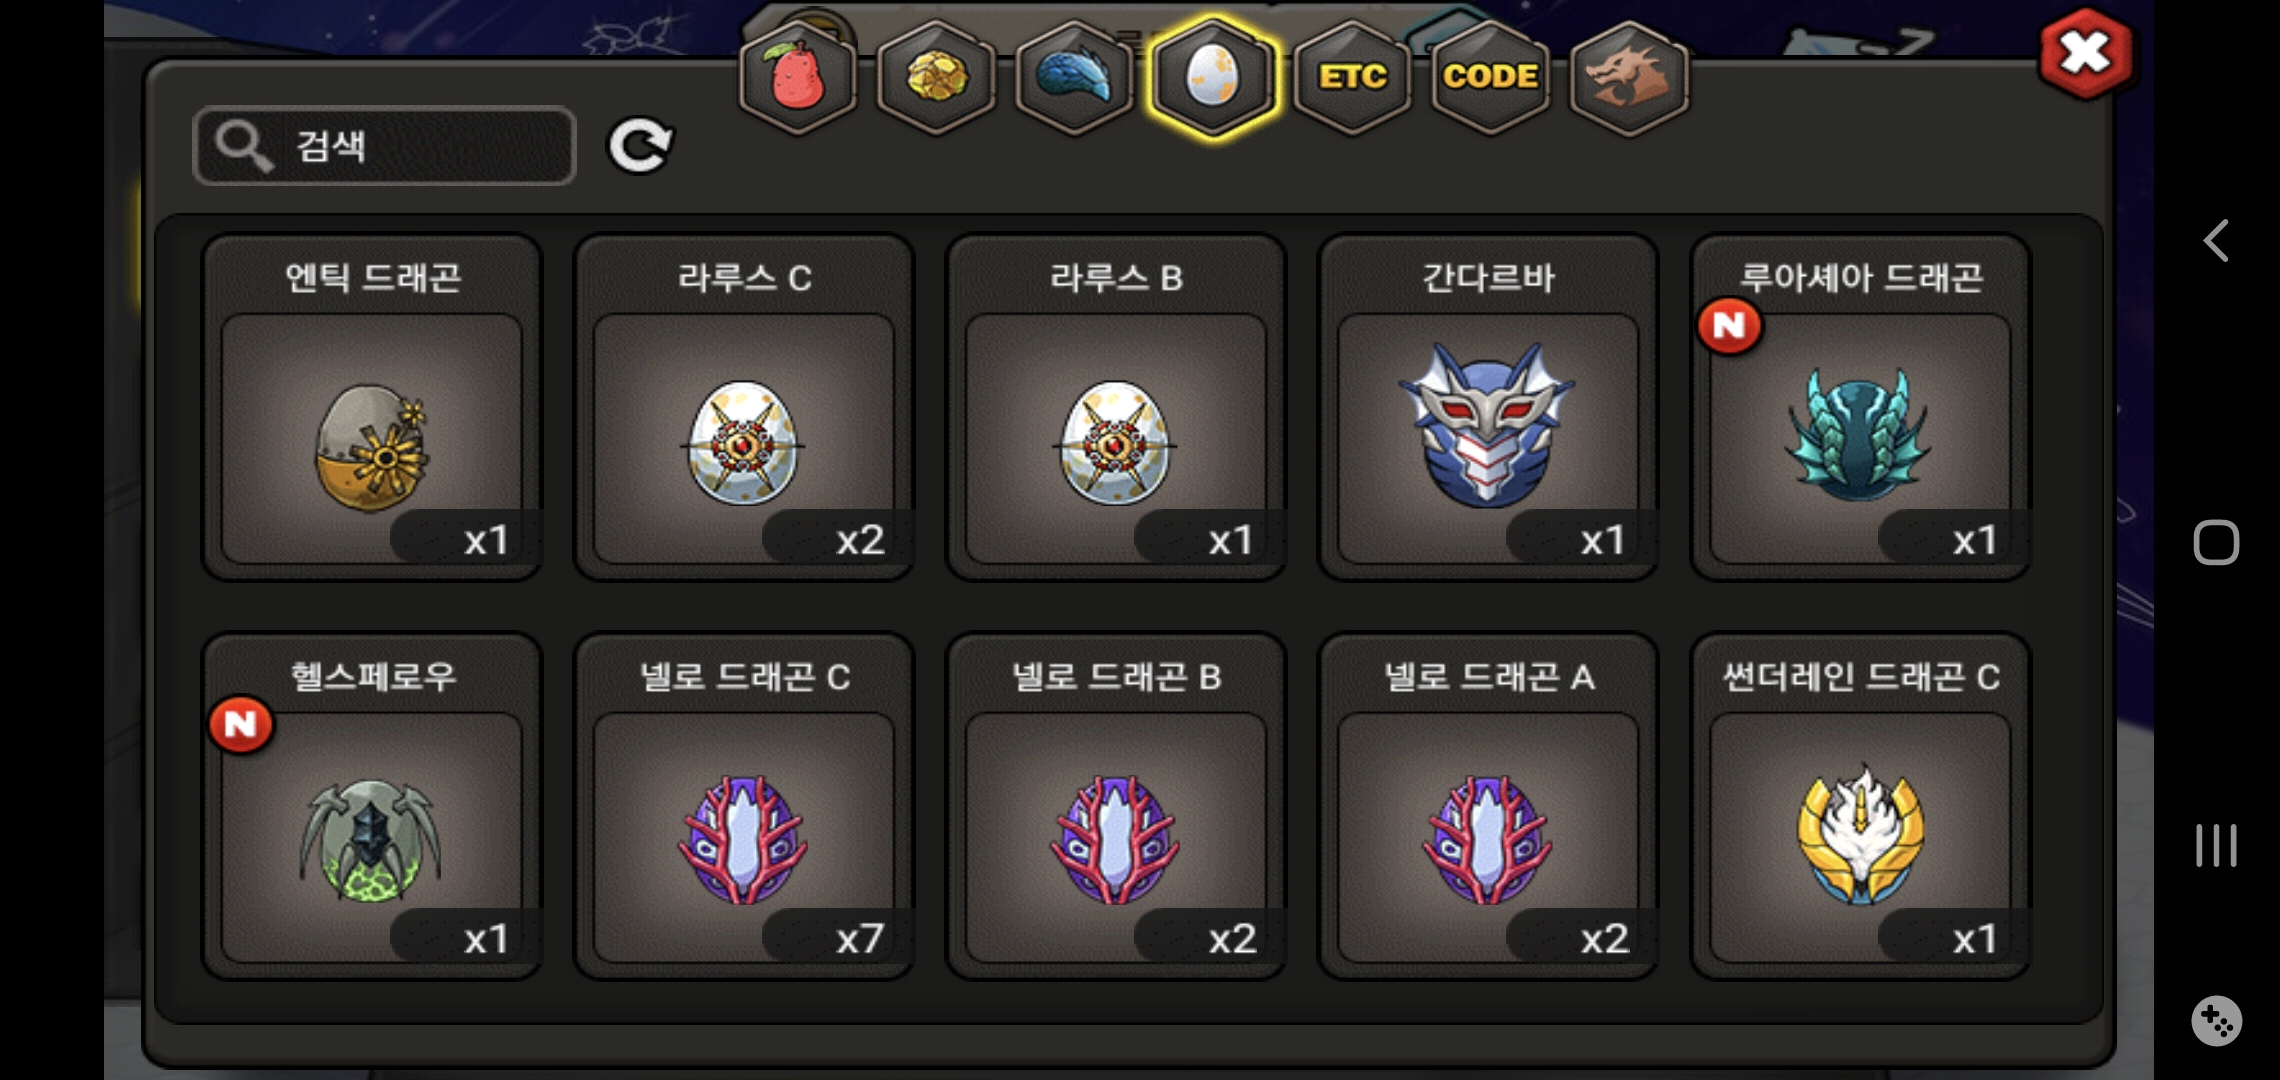Choose the 썬더레인 드래곤 C egg
2280x1080 pixels.
pyautogui.click(x=1860, y=806)
